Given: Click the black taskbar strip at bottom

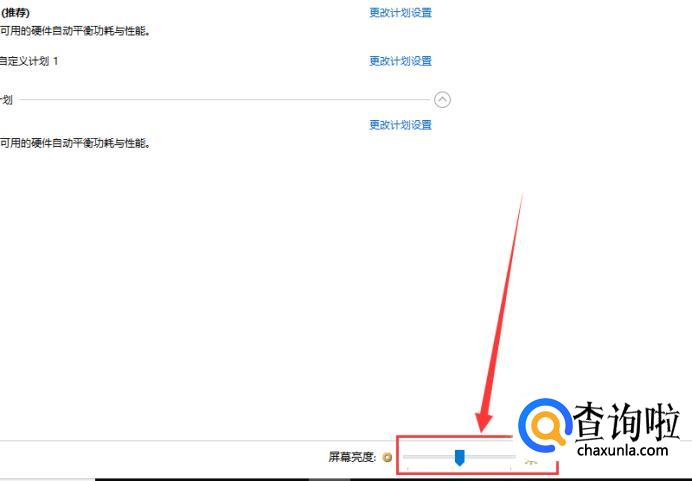Looking at the screenshot, I should point(393,479).
